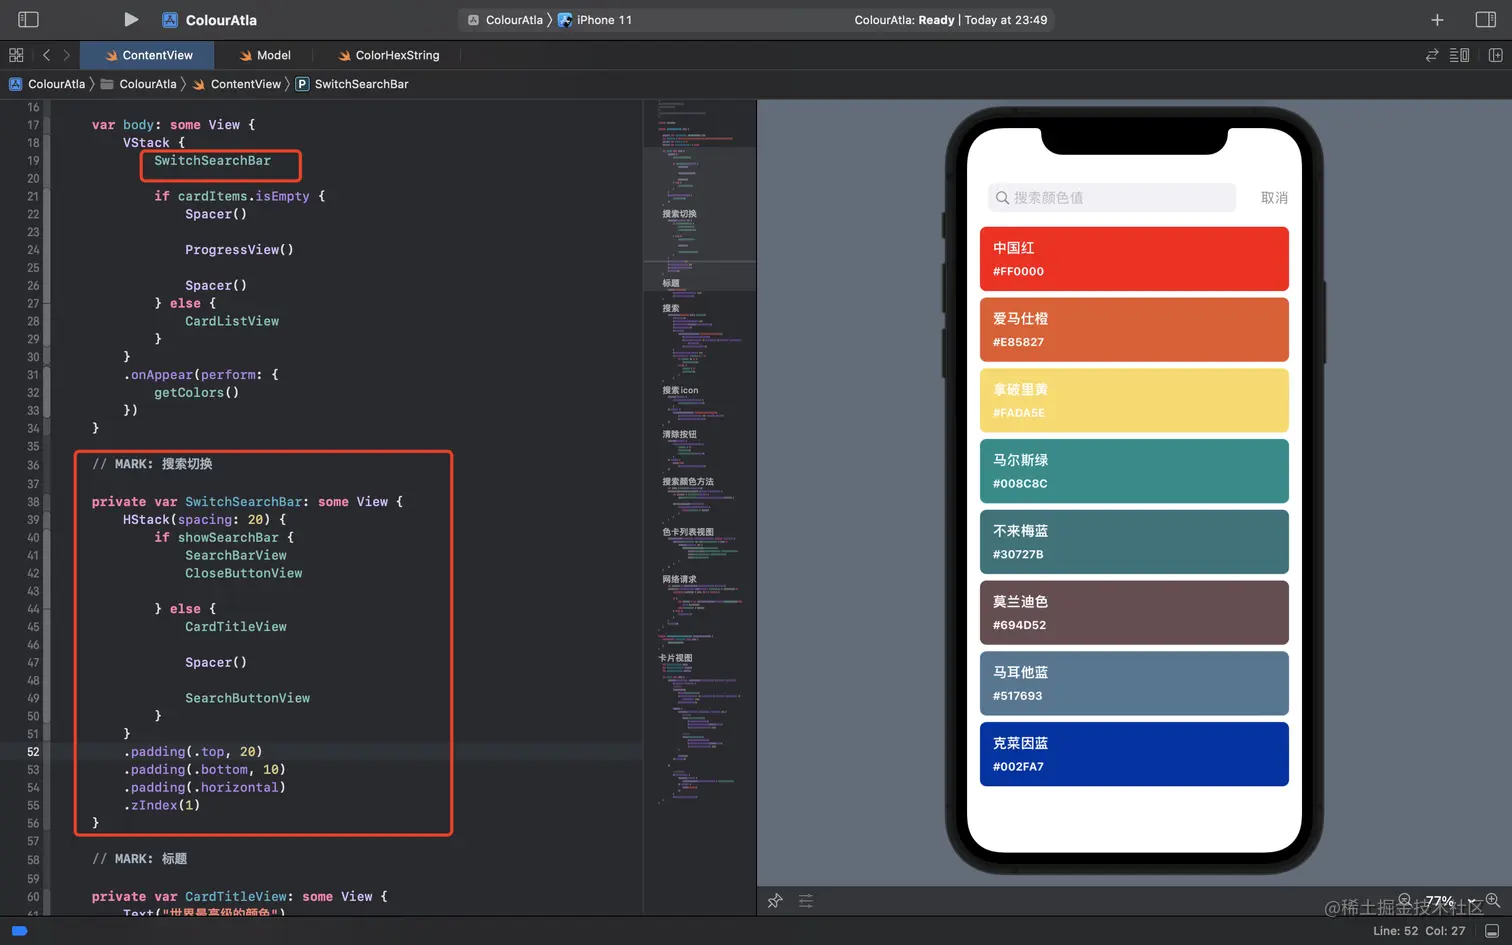Click the blue indicator at bottom left
The image size is (1512, 945).
[x=19, y=931]
